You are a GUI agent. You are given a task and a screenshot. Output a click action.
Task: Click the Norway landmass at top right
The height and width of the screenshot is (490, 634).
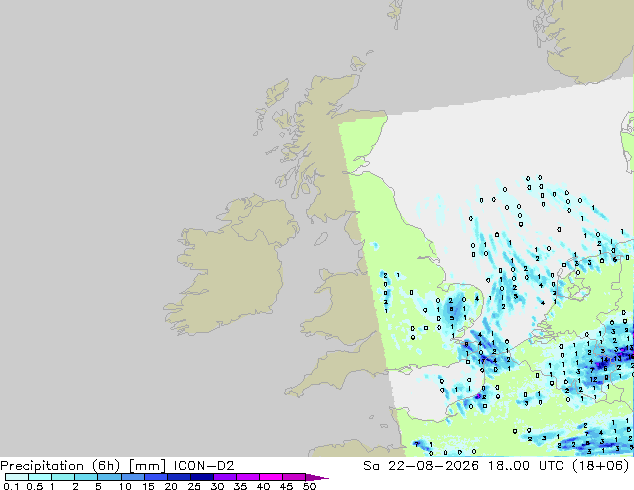pyautogui.click(x=586, y=38)
